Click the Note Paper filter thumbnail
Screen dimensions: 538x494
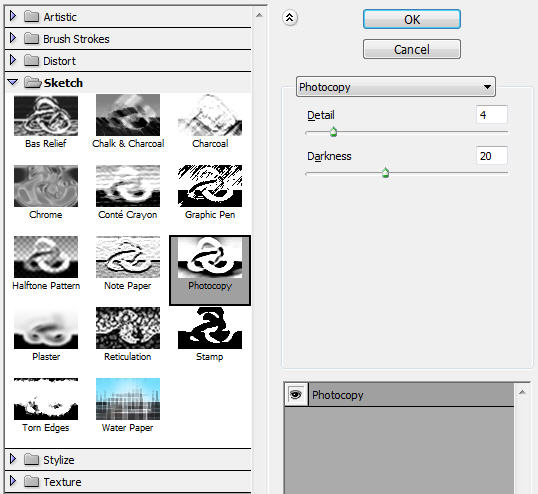[x=128, y=257]
